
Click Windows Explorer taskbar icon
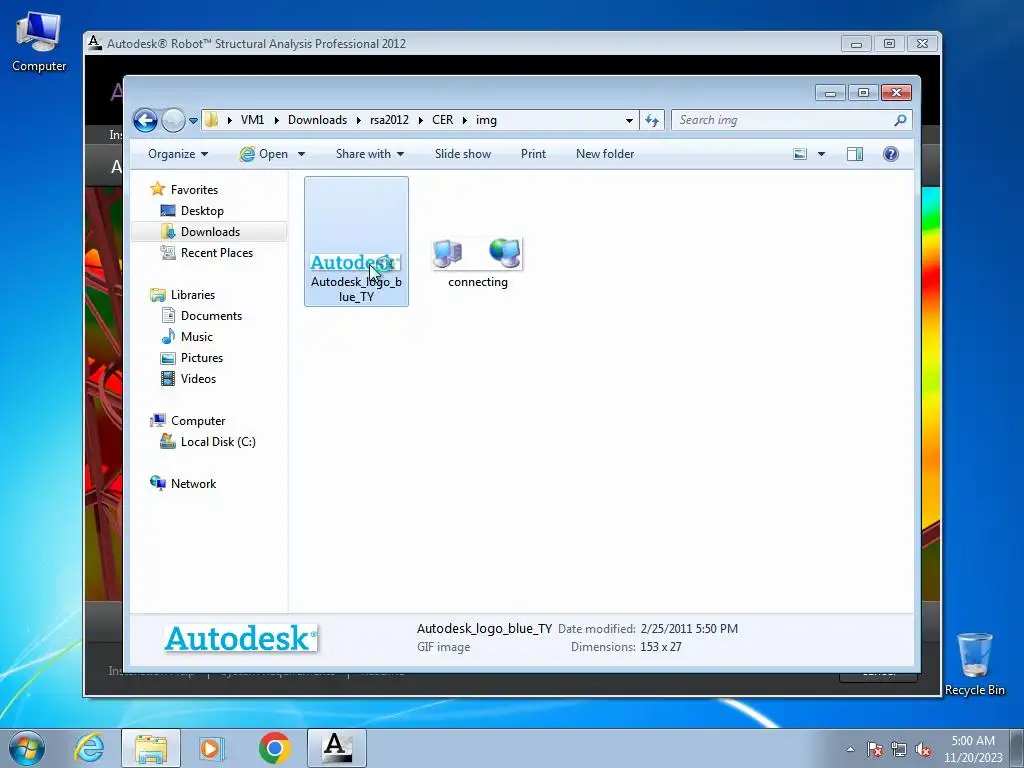point(151,748)
